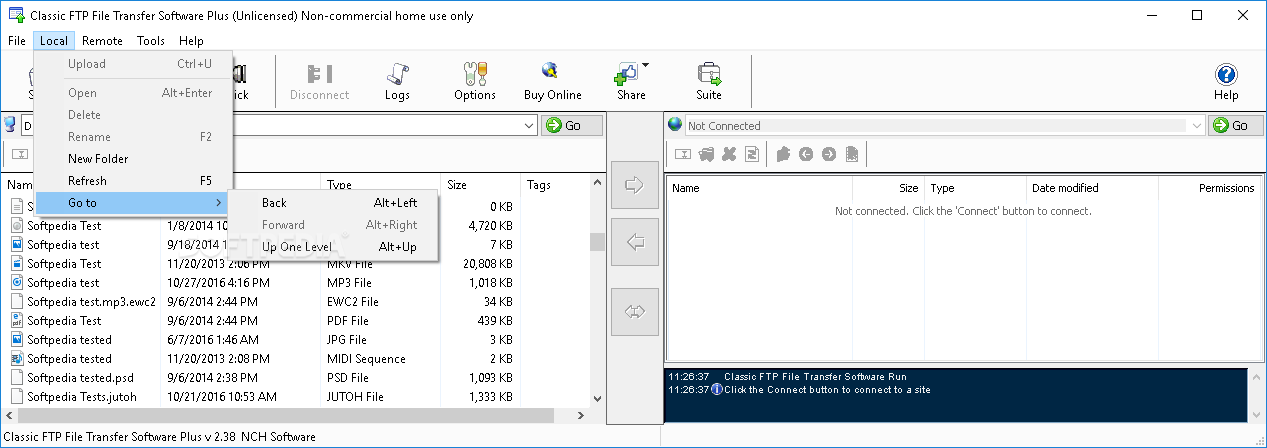Sort remote list by Type column
1267x448 pixels.
point(975,188)
